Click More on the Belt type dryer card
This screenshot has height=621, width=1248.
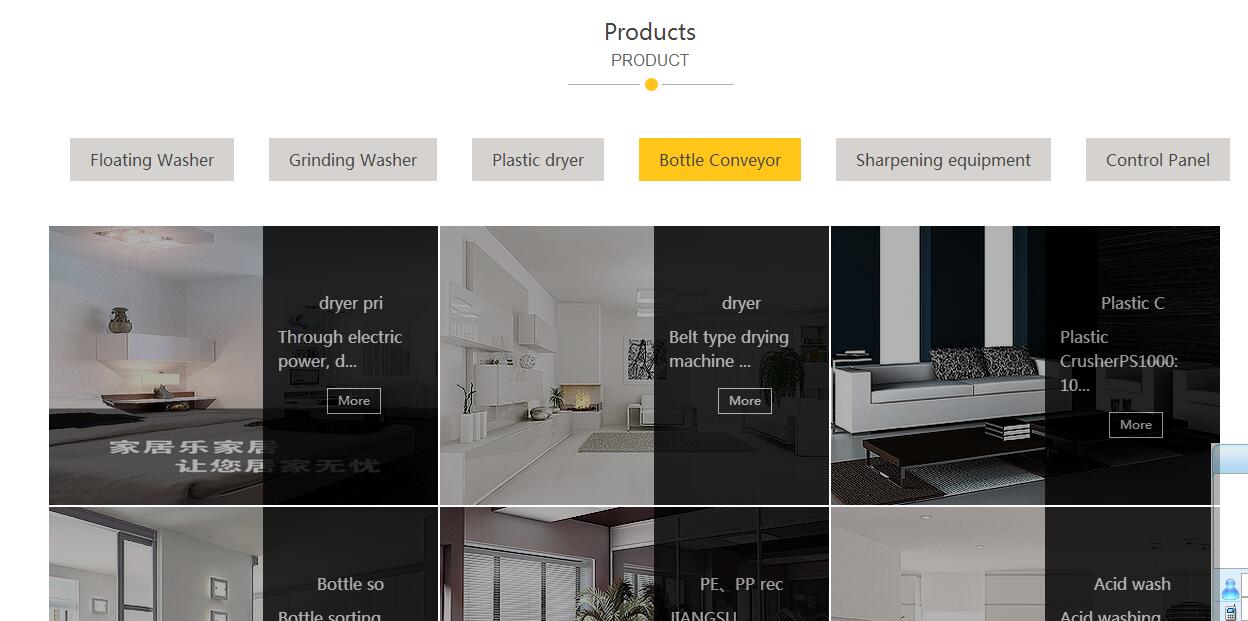click(x=745, y=401)
